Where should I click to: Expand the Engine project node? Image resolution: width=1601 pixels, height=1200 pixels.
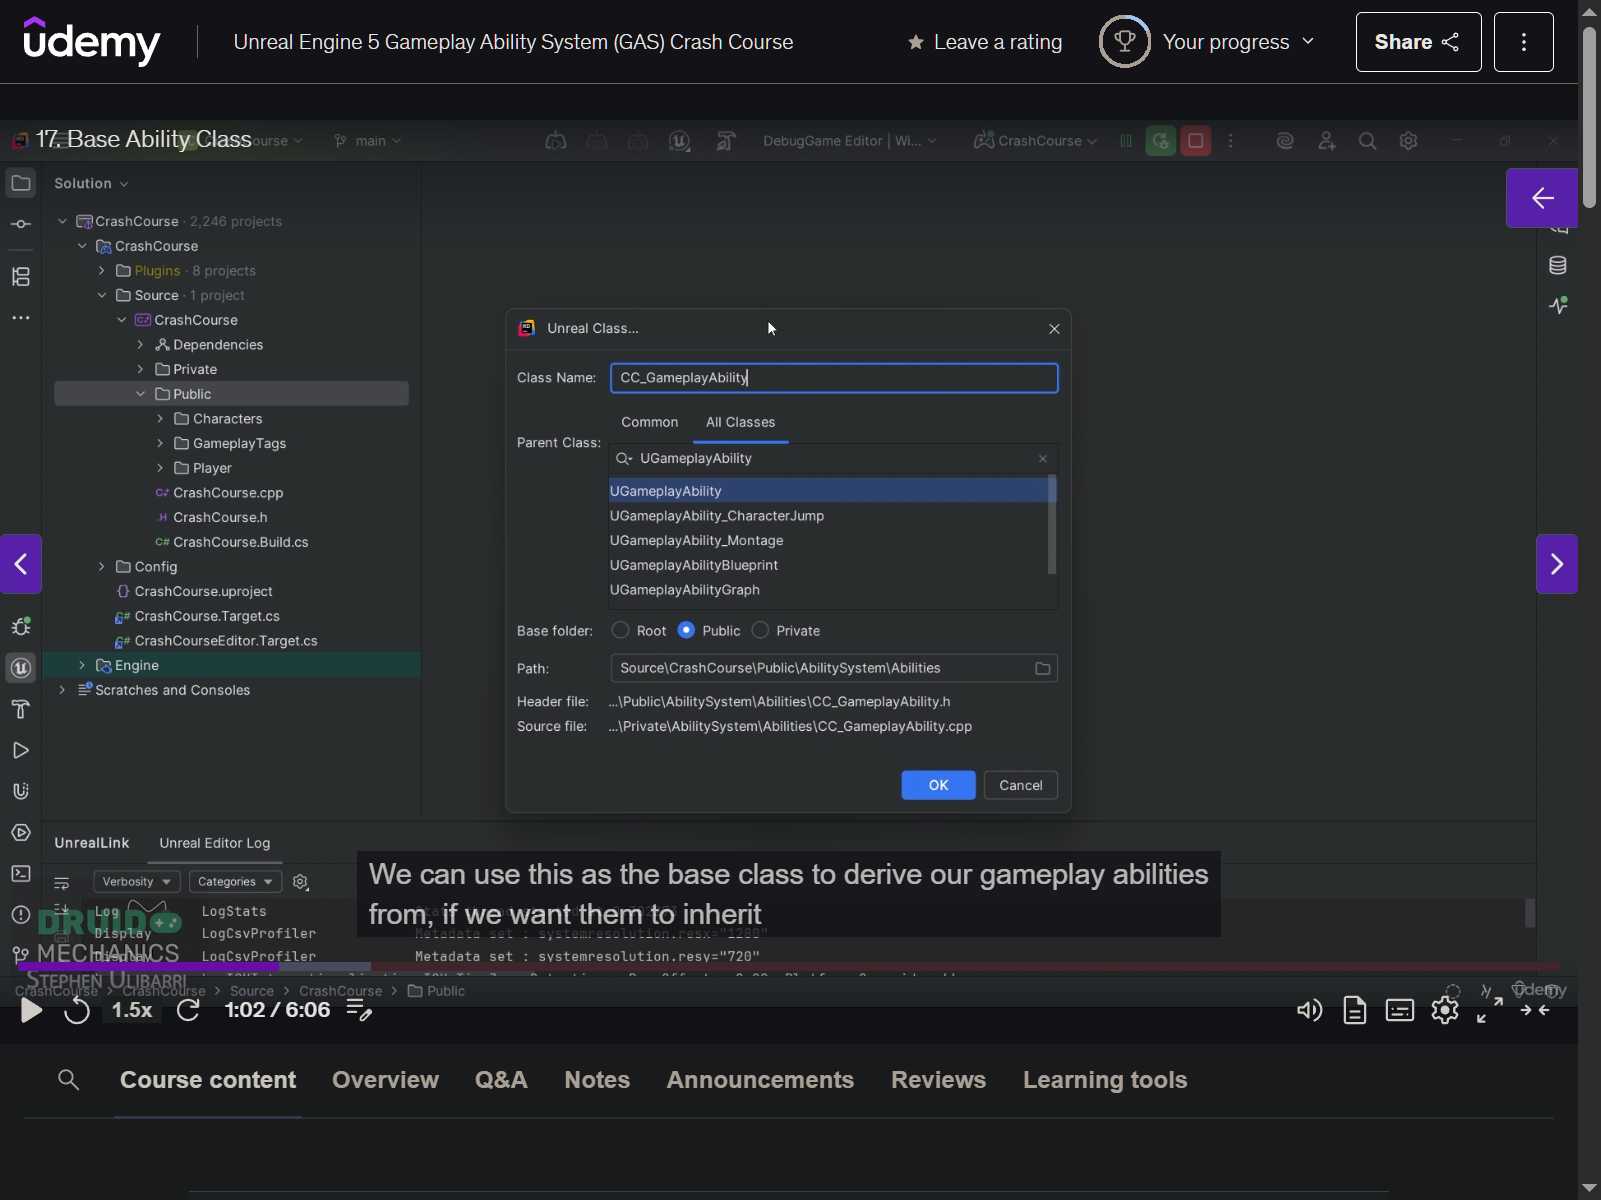click(x=82, y=665)
